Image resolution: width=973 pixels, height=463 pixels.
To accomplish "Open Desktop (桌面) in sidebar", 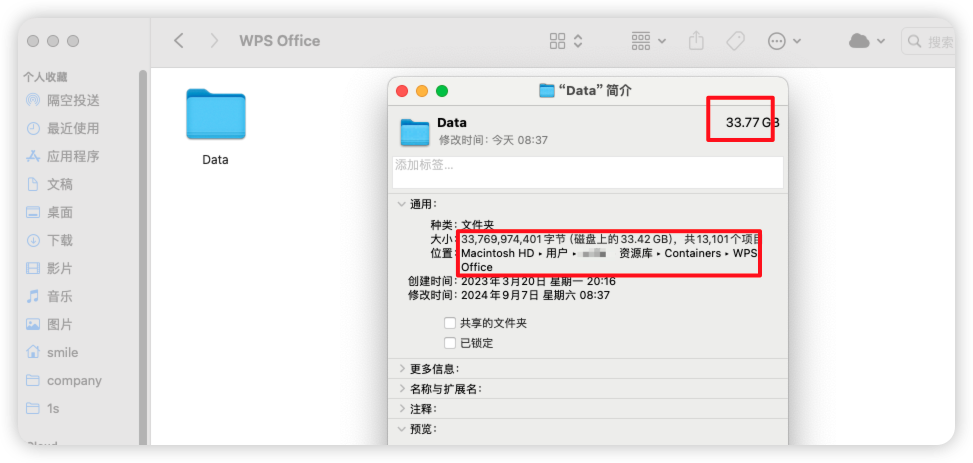I will coord(49,212).
